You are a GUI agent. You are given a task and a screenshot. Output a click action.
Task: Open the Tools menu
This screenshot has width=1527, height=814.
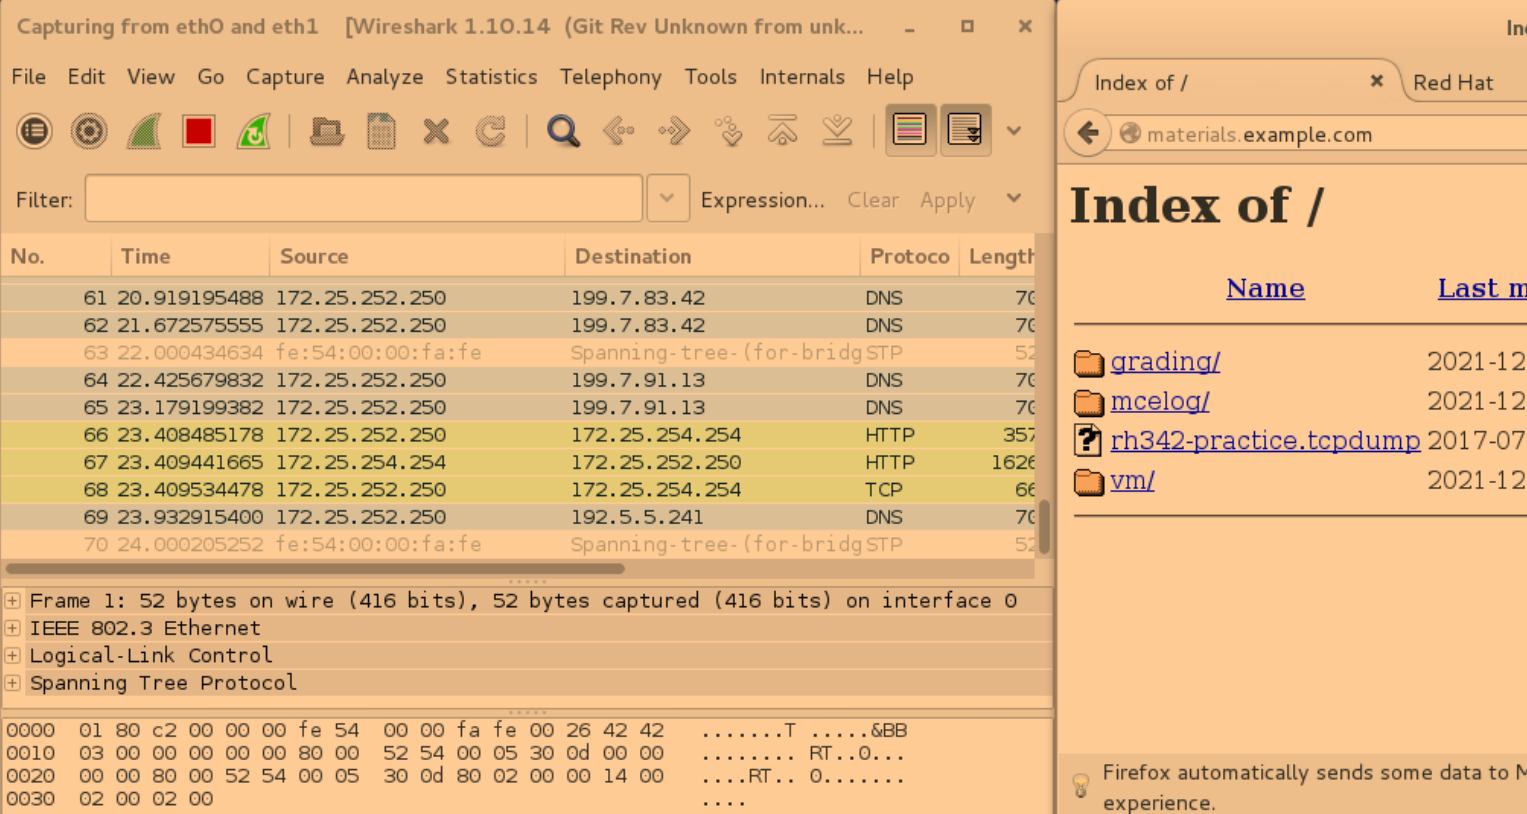point(710,77)
